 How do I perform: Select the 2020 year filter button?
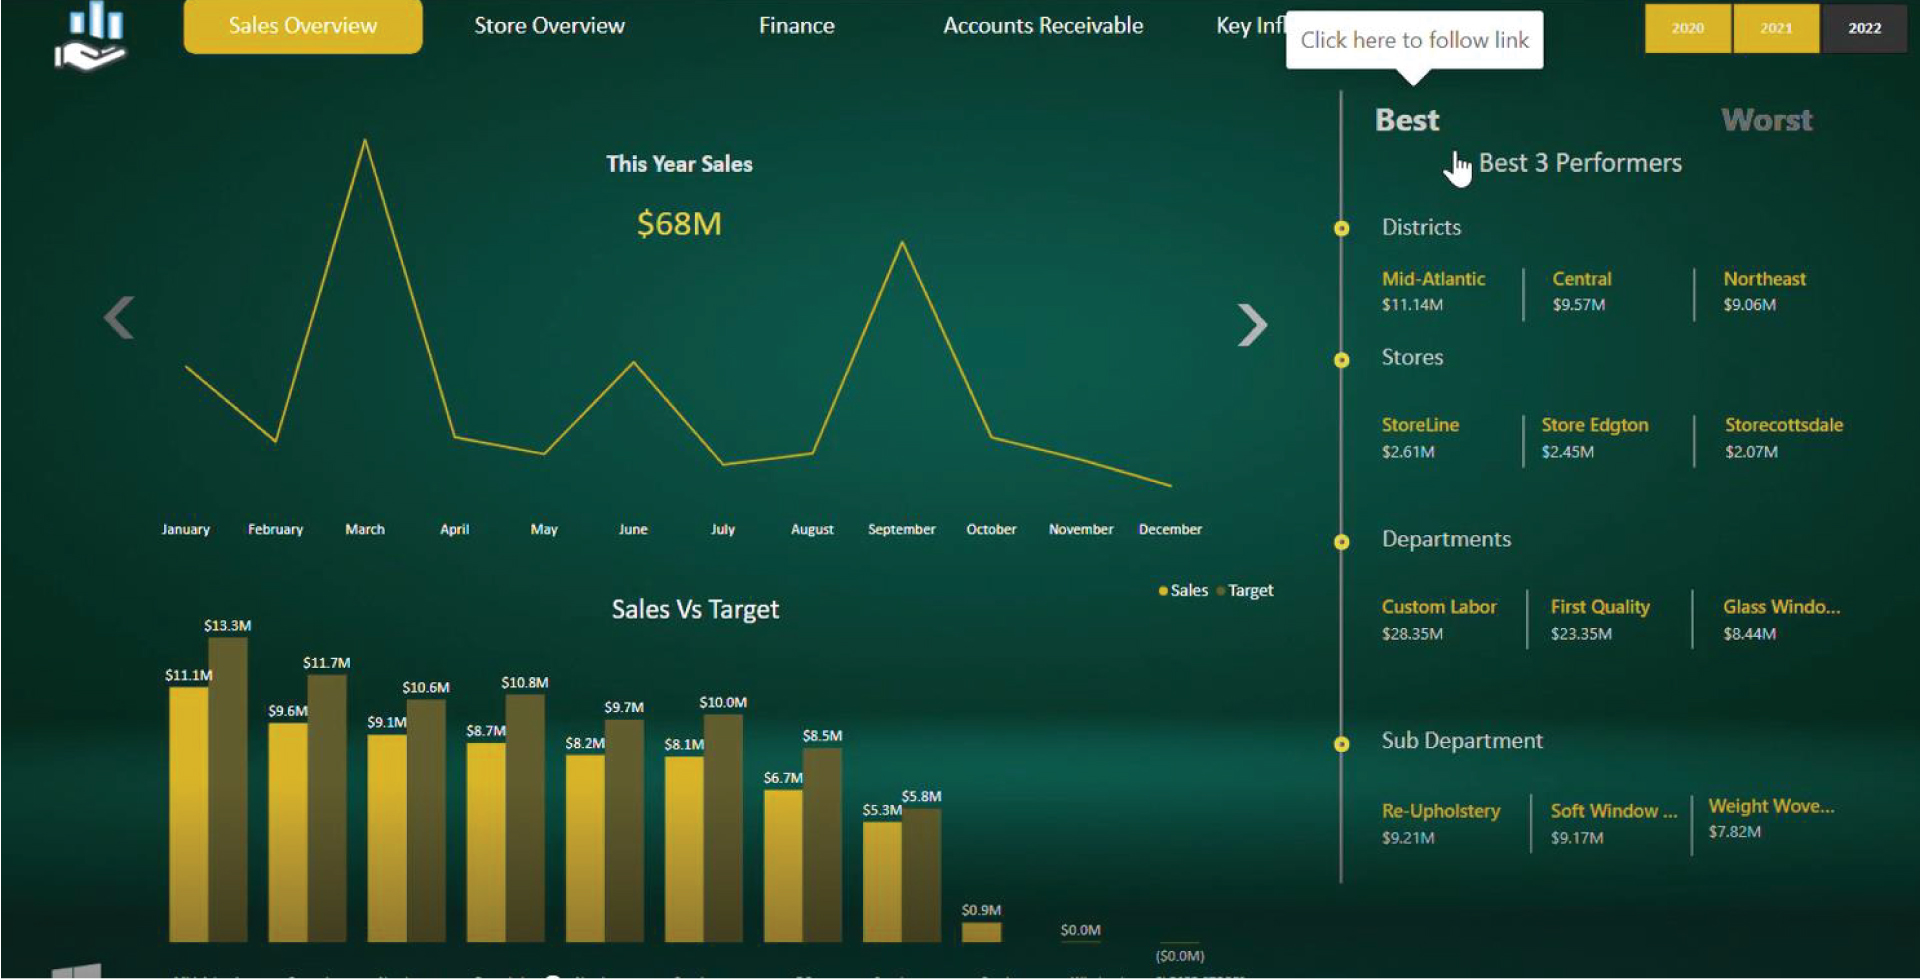1687,29
